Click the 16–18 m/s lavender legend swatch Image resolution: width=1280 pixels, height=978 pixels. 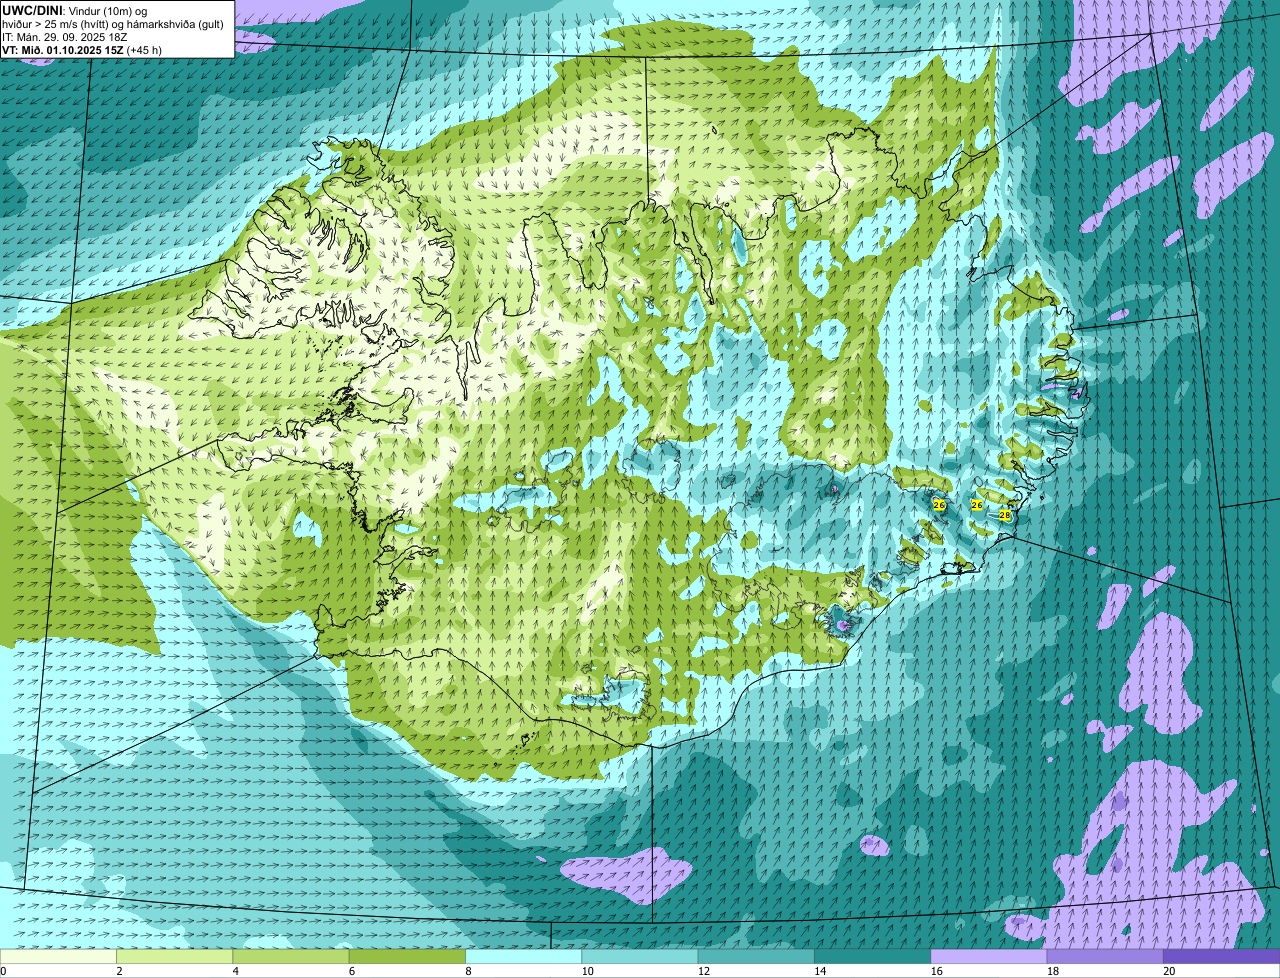coord(989,956)
